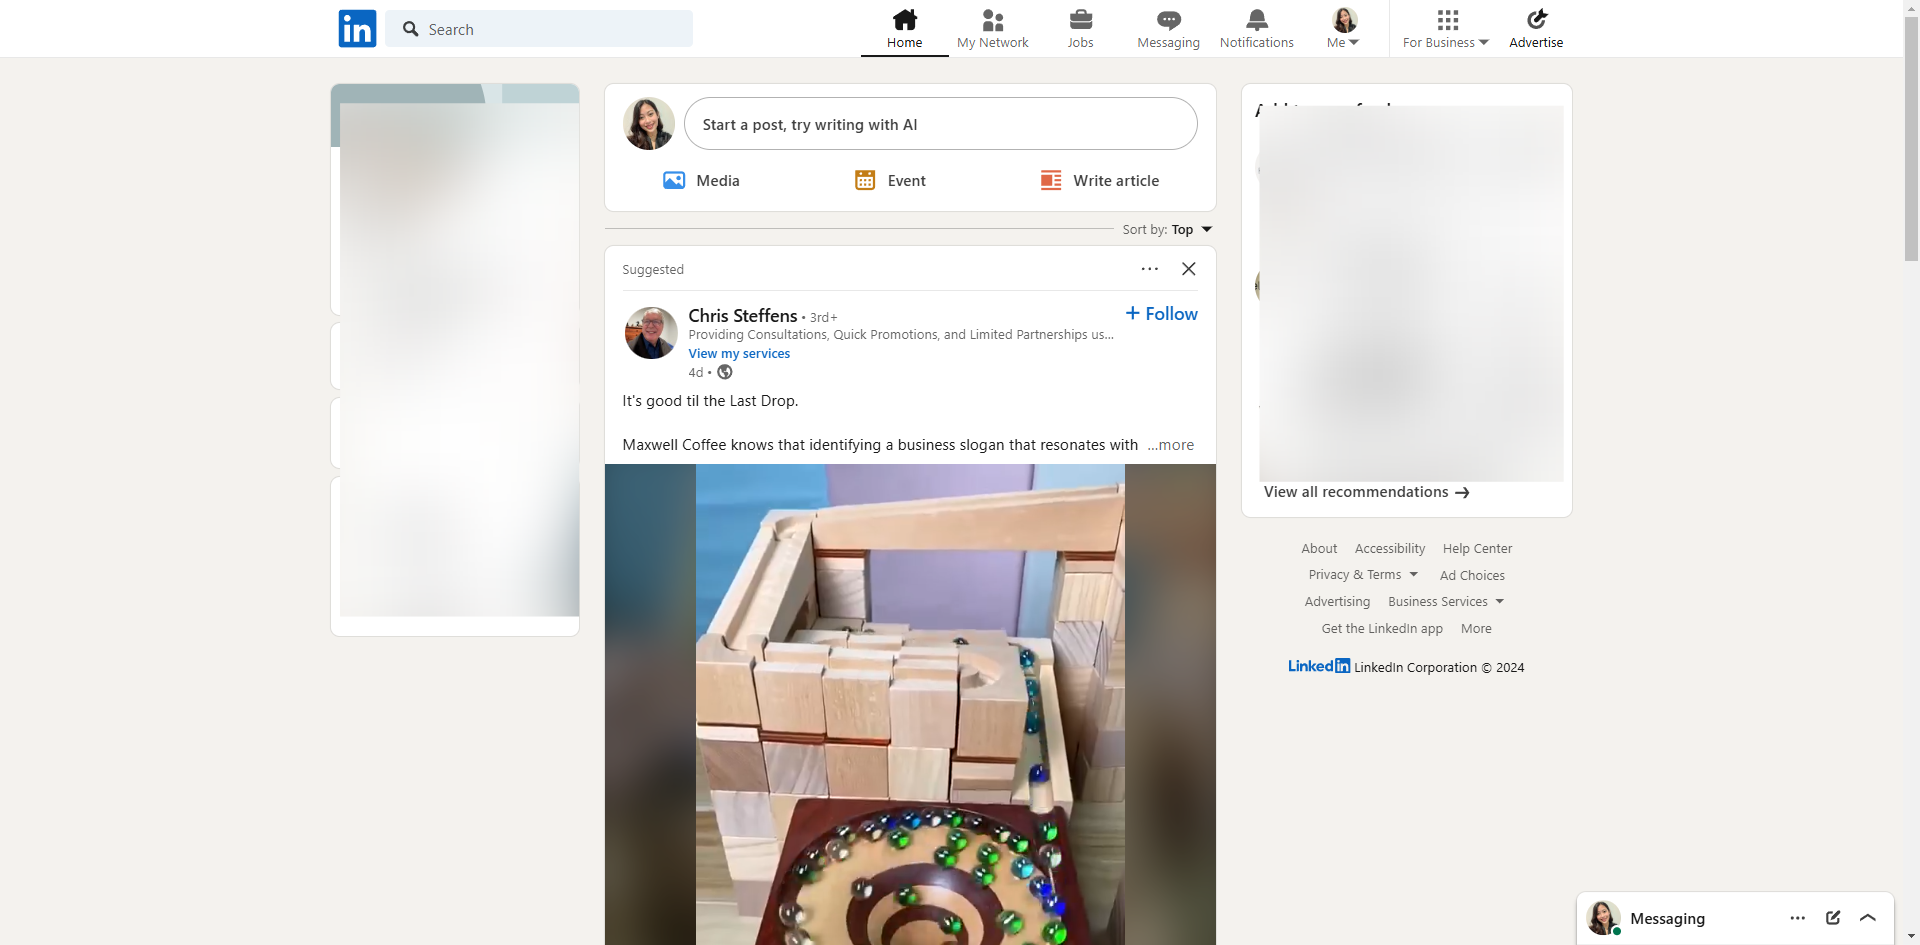
Task: Expand Business Services dropdown
Action: point(1446,602)
